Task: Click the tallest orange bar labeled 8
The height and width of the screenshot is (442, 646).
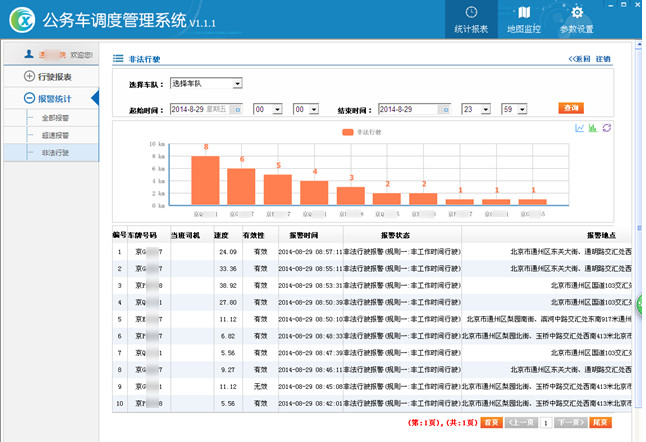Action: point(206,180)
